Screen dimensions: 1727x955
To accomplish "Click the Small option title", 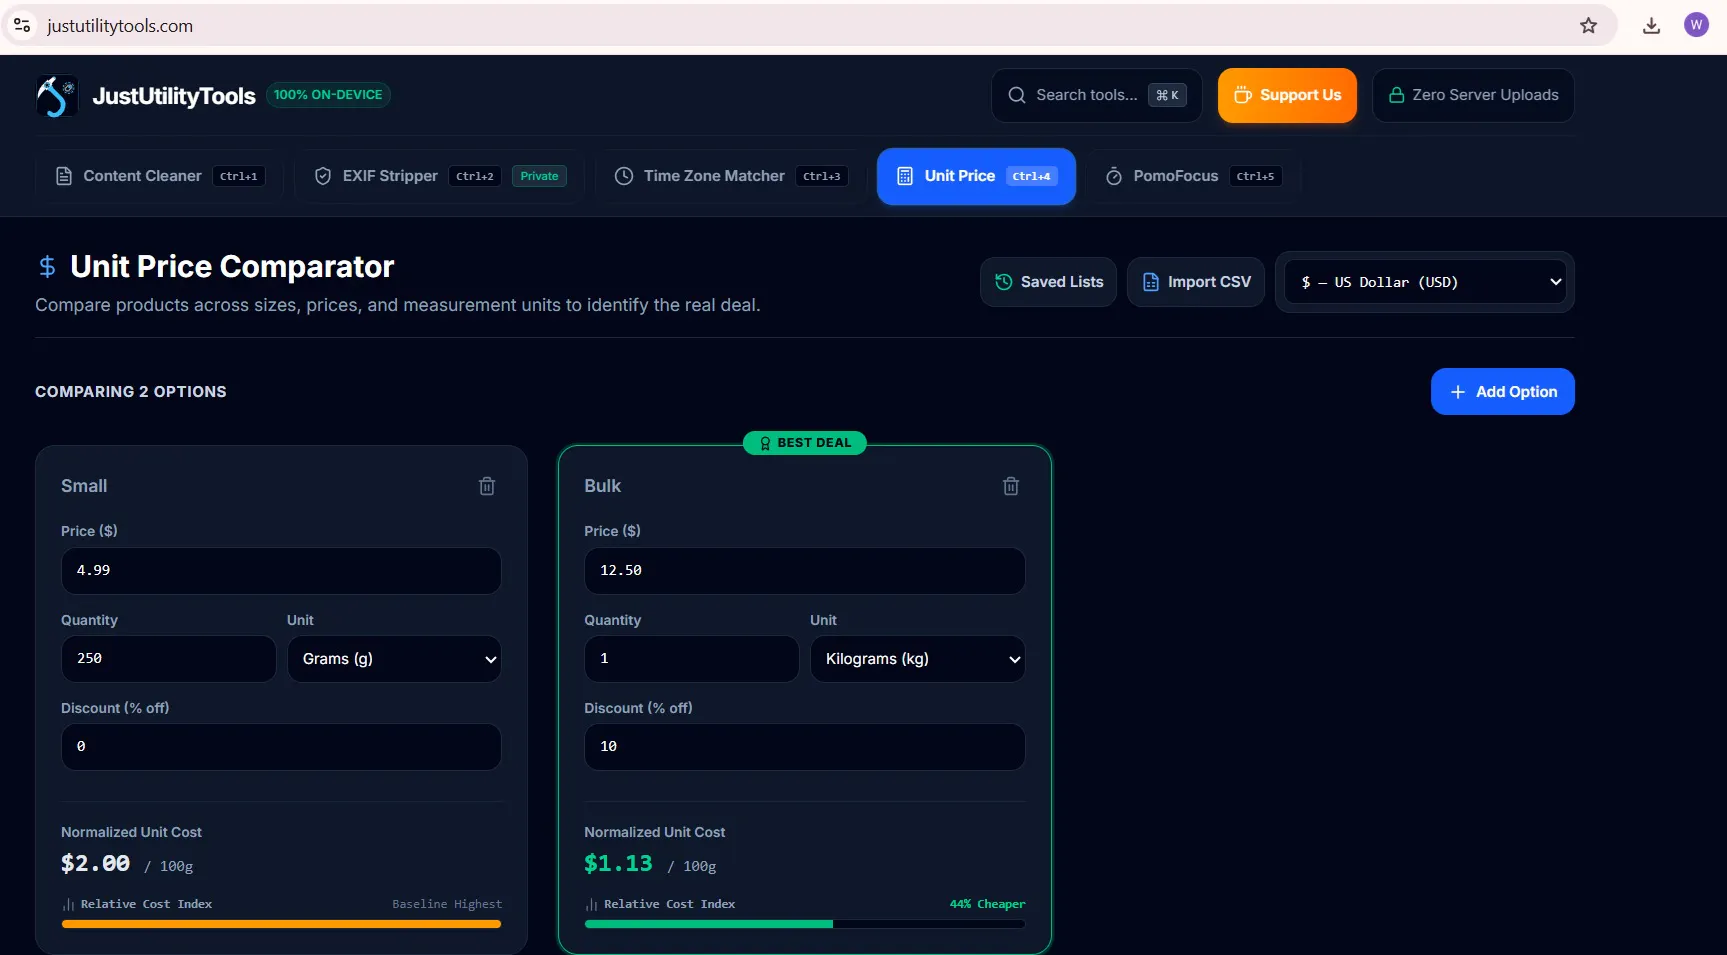I will click(84, 486).
